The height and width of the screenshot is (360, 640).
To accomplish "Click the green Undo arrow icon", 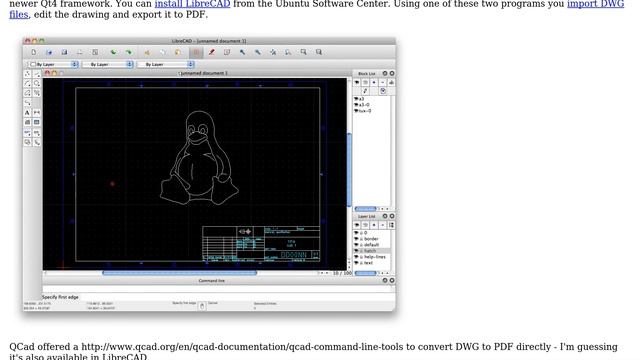I will click(x=113, y=52).
